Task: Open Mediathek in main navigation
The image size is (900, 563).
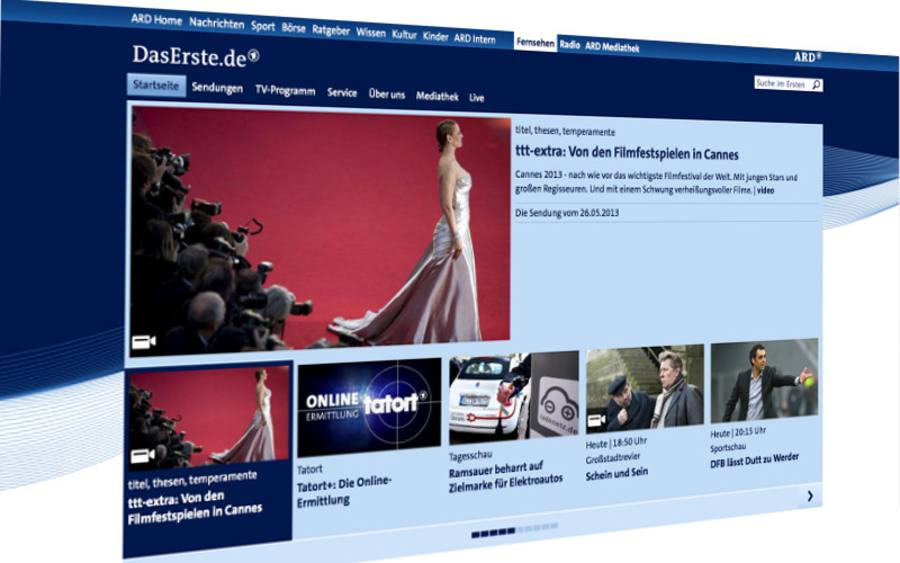Action: 437,96
